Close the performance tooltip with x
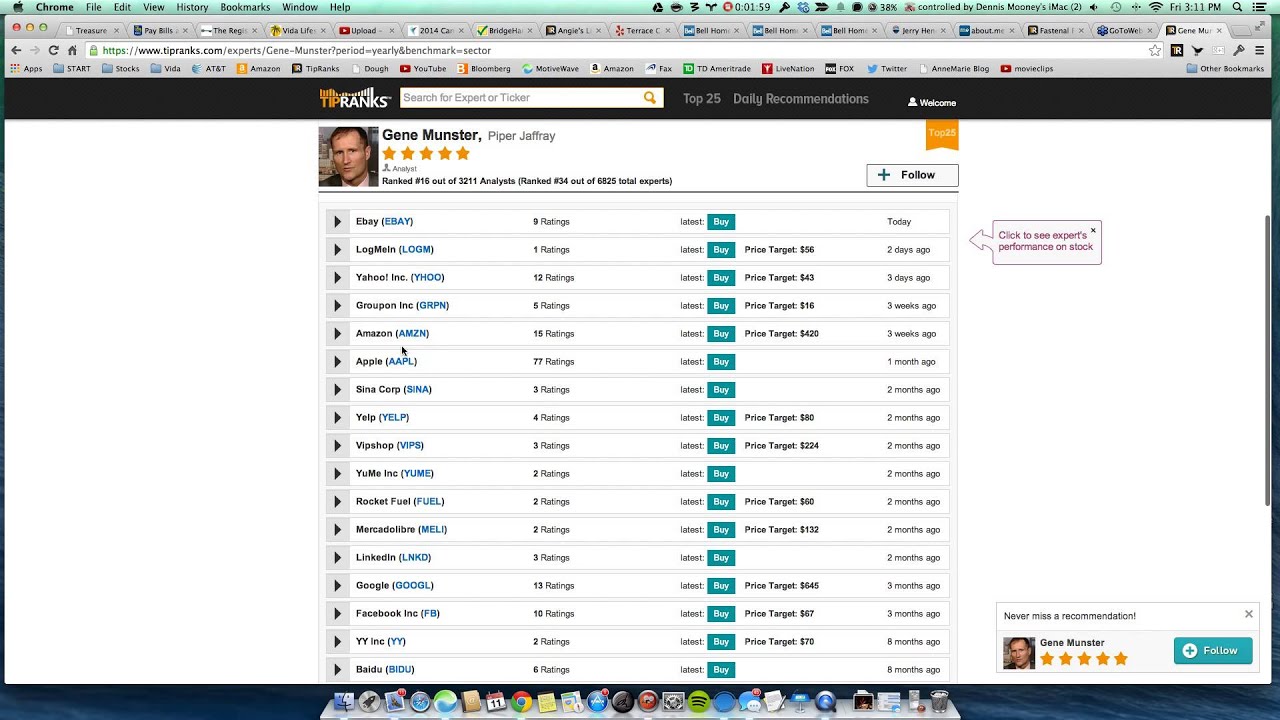 [x=1093, y=230]
